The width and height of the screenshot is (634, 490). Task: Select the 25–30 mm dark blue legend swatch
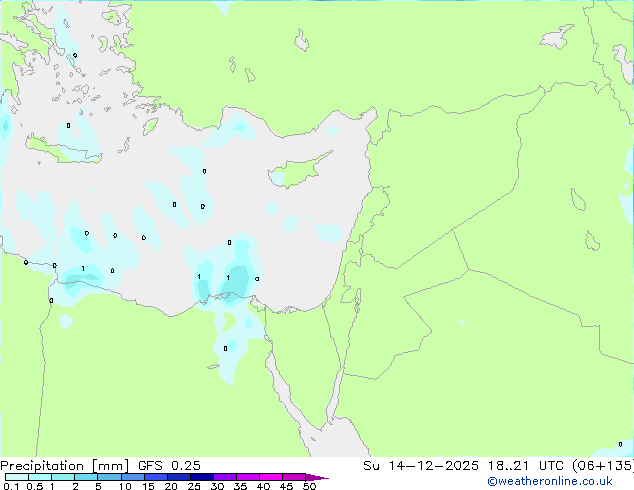[201, 477]
